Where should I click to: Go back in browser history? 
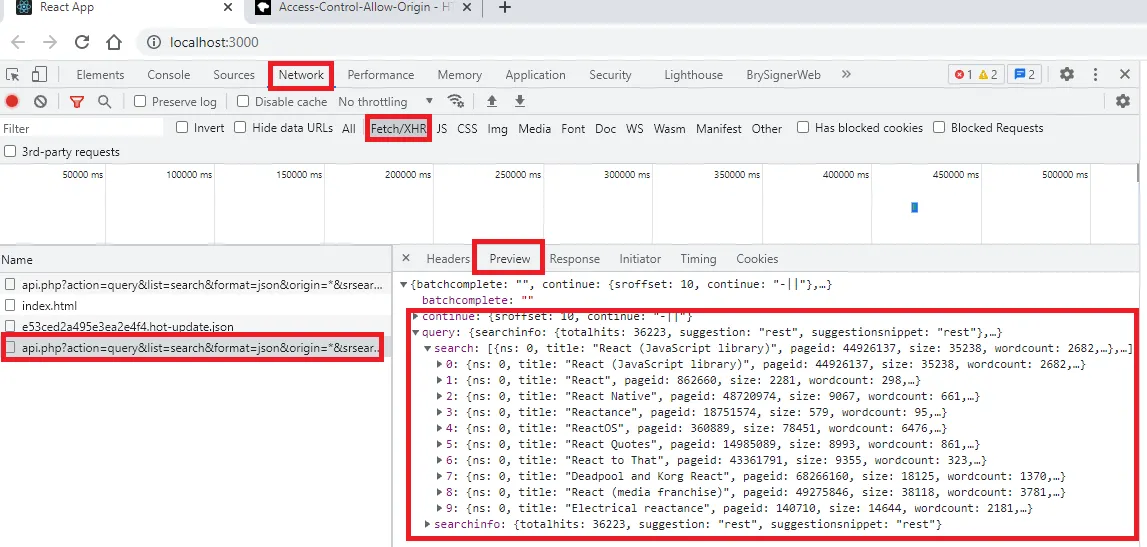[x=18, y=42]
